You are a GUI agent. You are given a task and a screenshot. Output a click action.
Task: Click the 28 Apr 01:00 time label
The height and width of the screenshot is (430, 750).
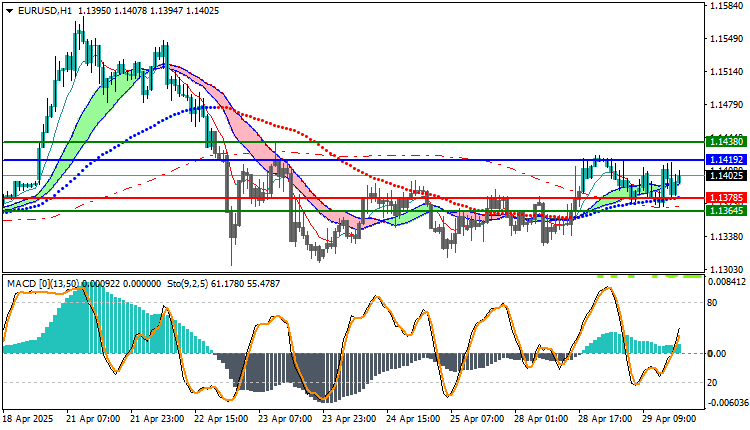[541, 419]
